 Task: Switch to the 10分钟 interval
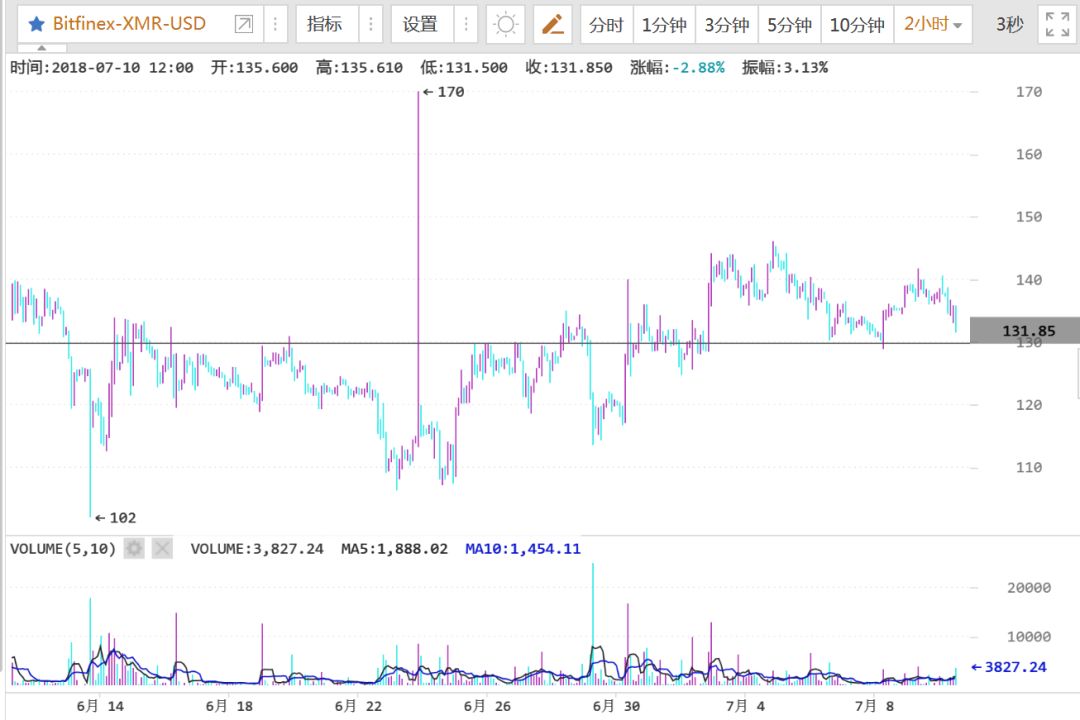(x=857, y=25)
